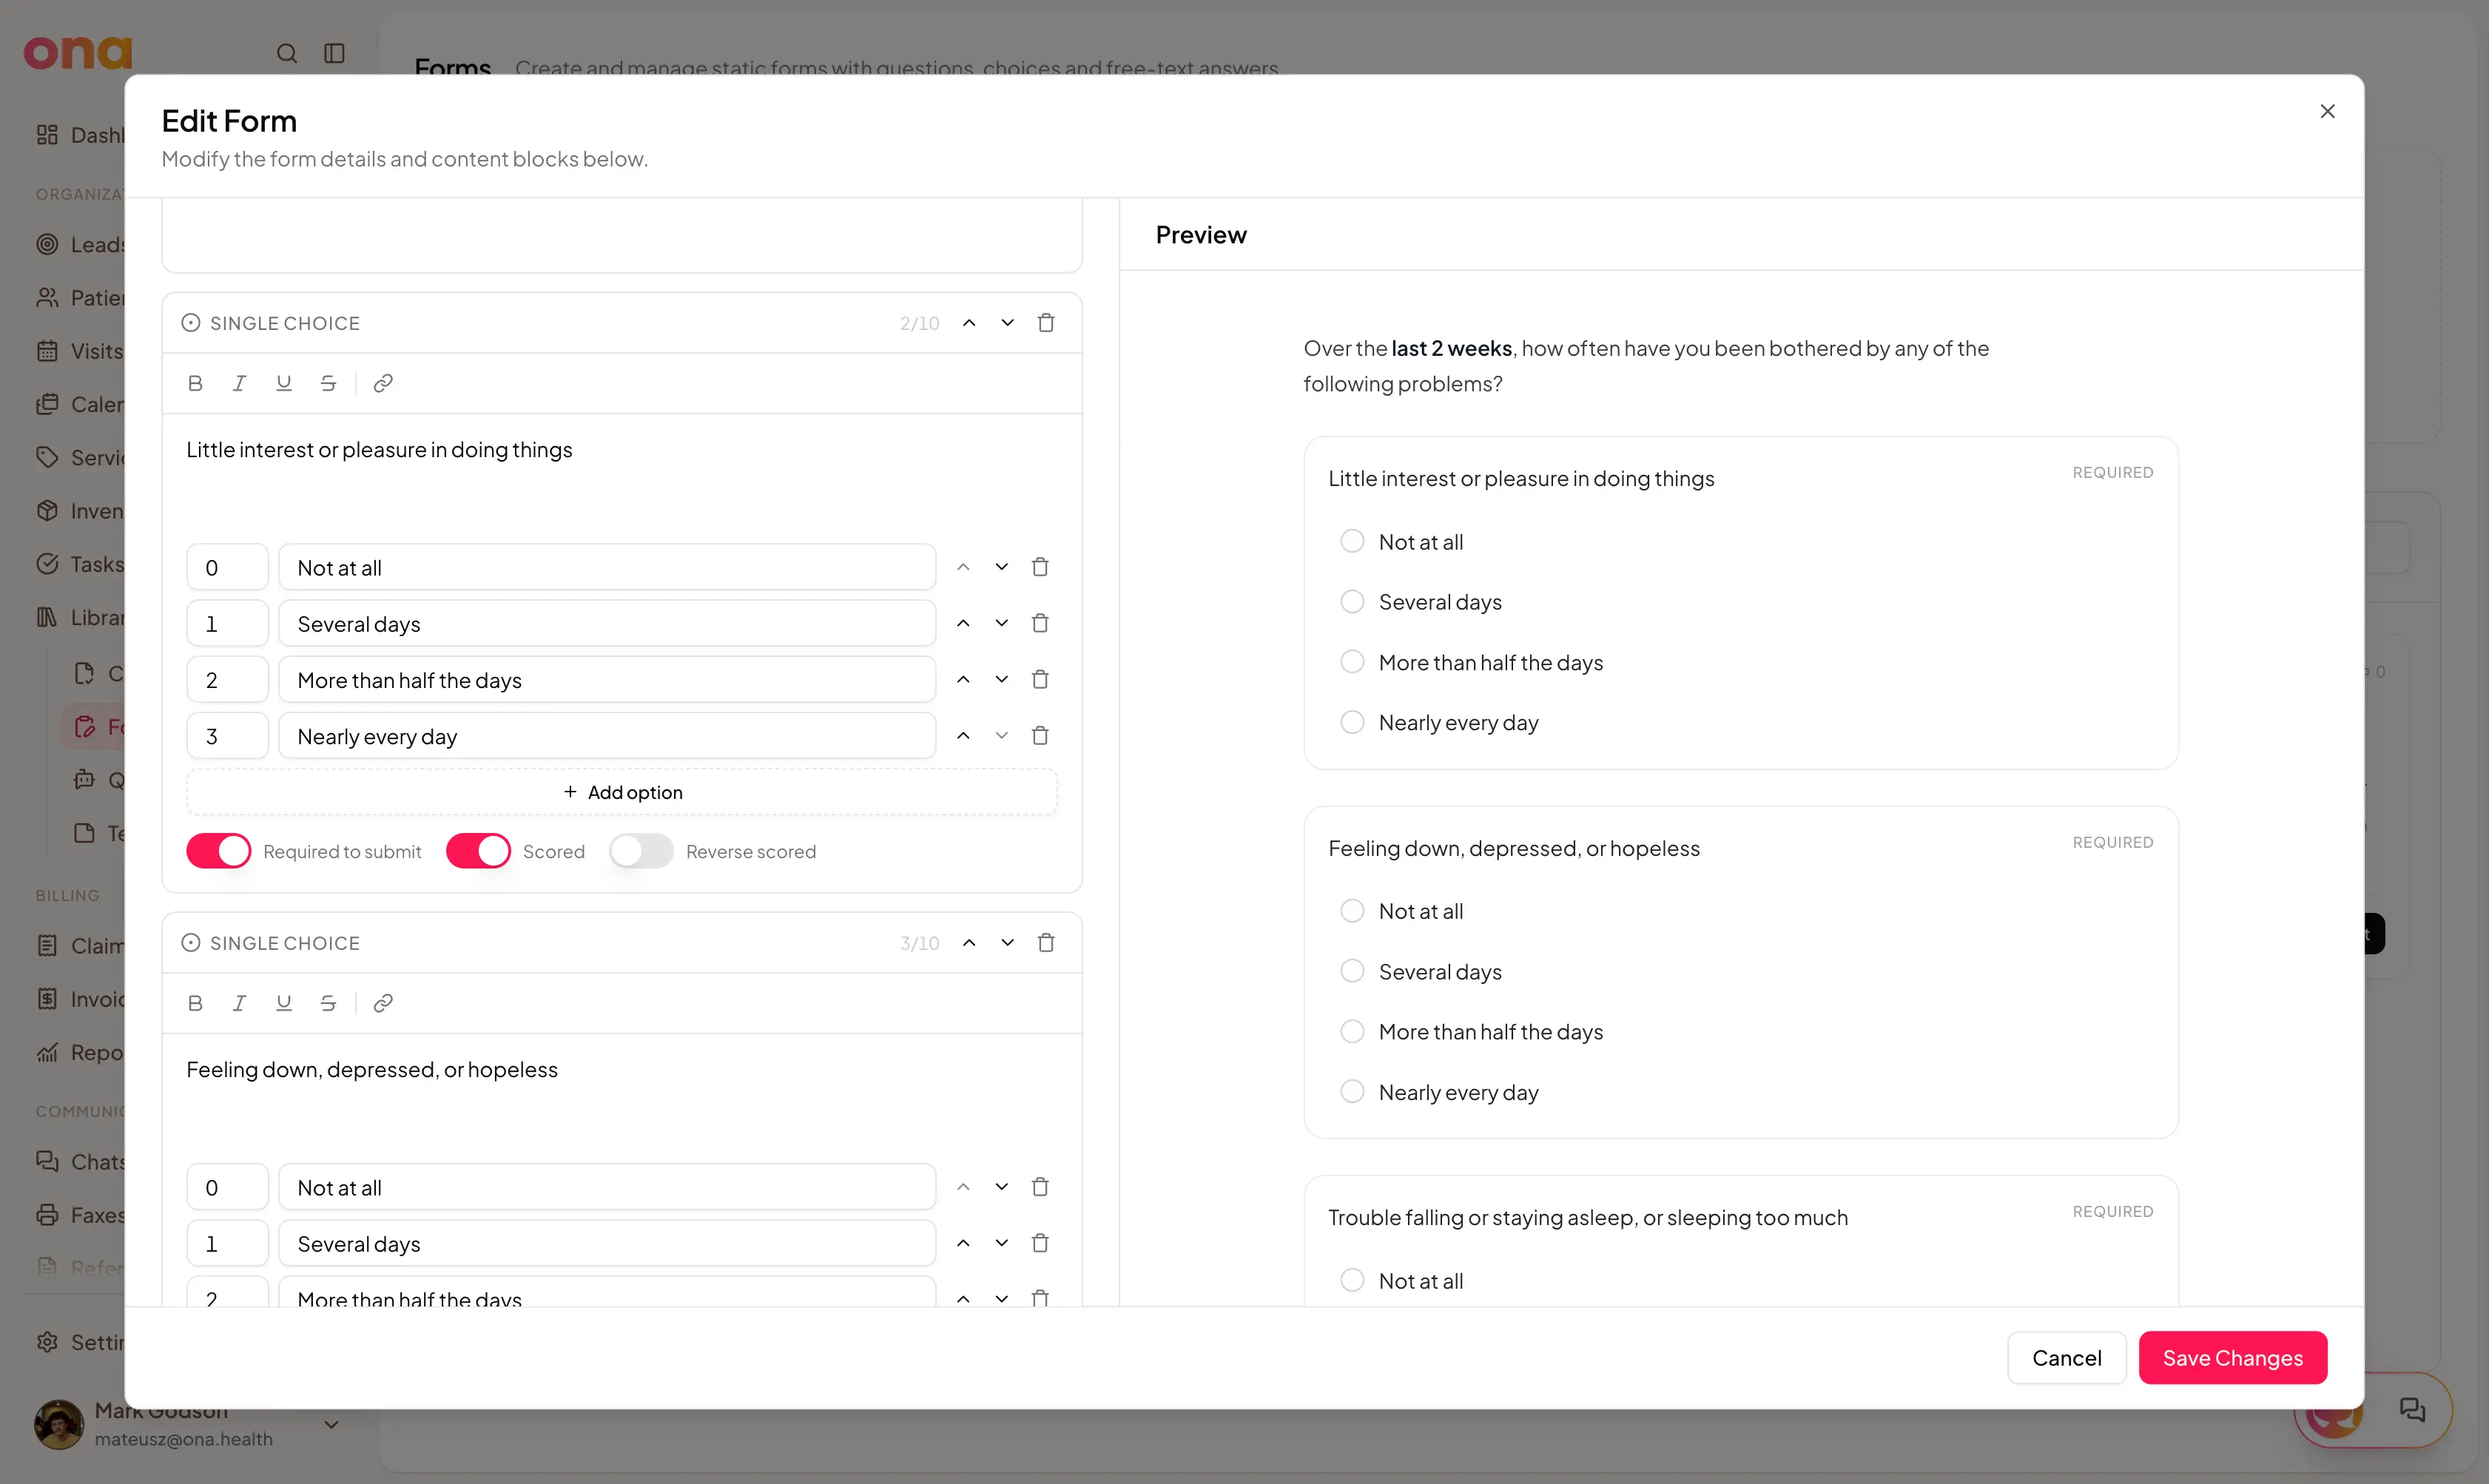Apply italic in question 3/10 toolbar
The width and height of the screenshot is (2489, 1484).
pos(239,1003)
